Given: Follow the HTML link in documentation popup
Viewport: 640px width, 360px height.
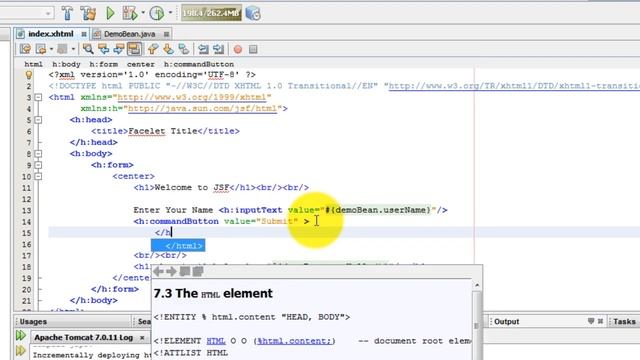Looking at the screenshot, I should (216, 341).
